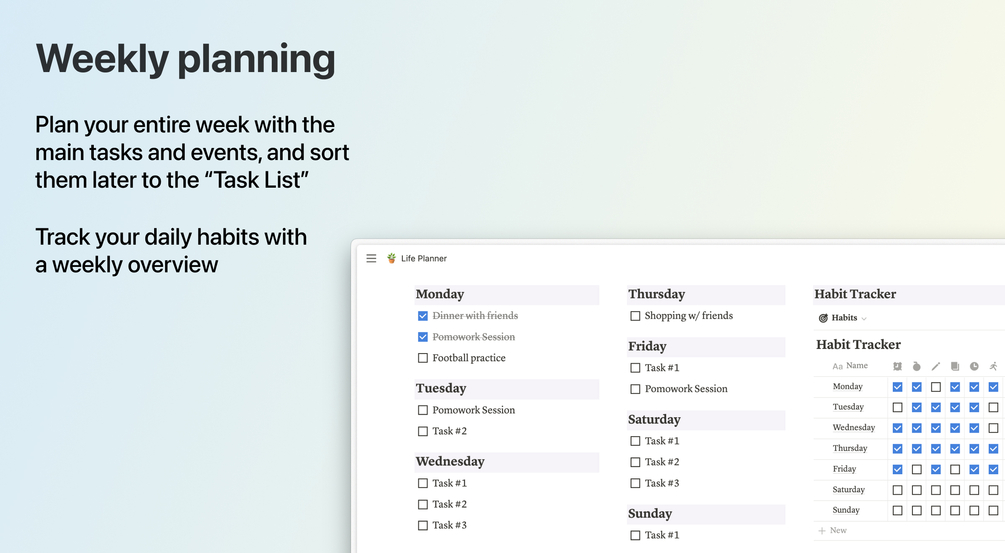Viewport: 1005px width, 553px height.
Task: Click the pencil habit column icon
Action: point(936,367)
